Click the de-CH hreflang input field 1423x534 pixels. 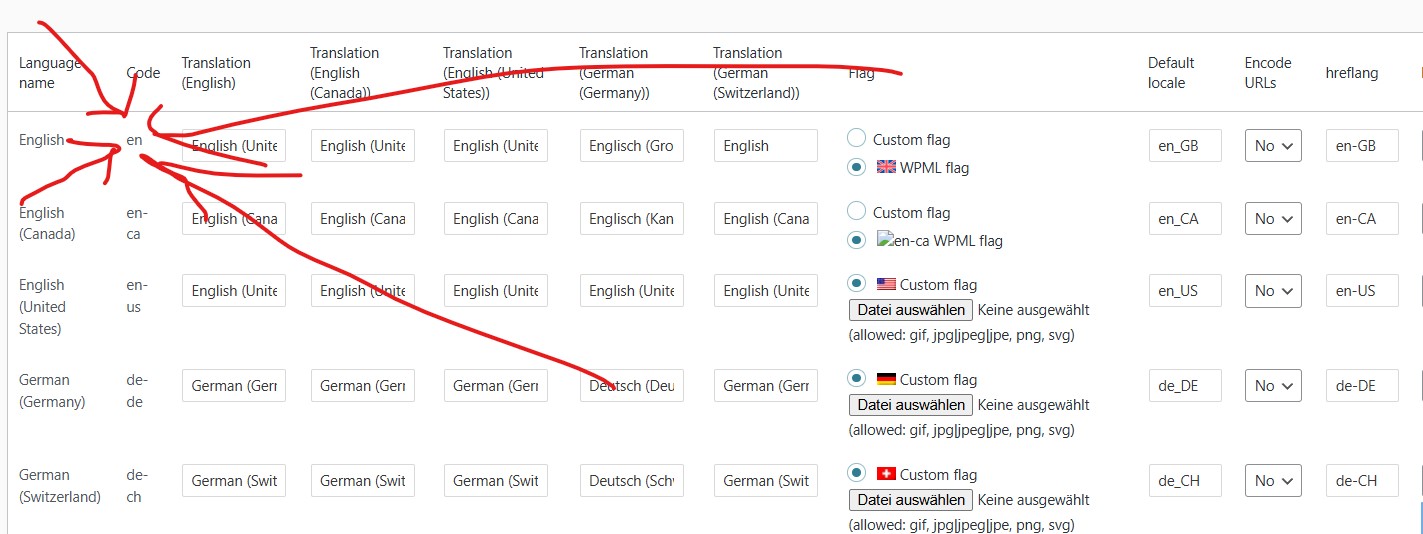pos(1363,481)
